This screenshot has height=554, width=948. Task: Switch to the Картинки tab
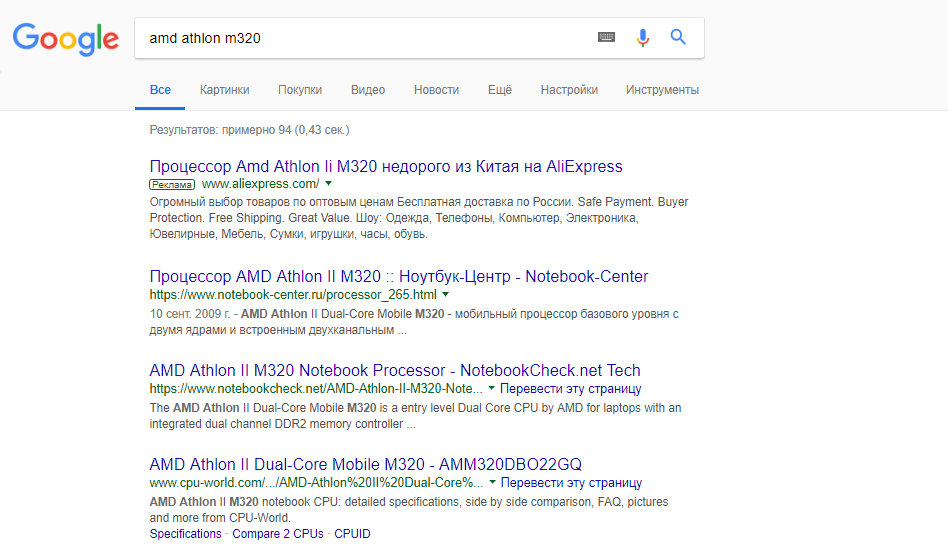(x=224, y=90)
